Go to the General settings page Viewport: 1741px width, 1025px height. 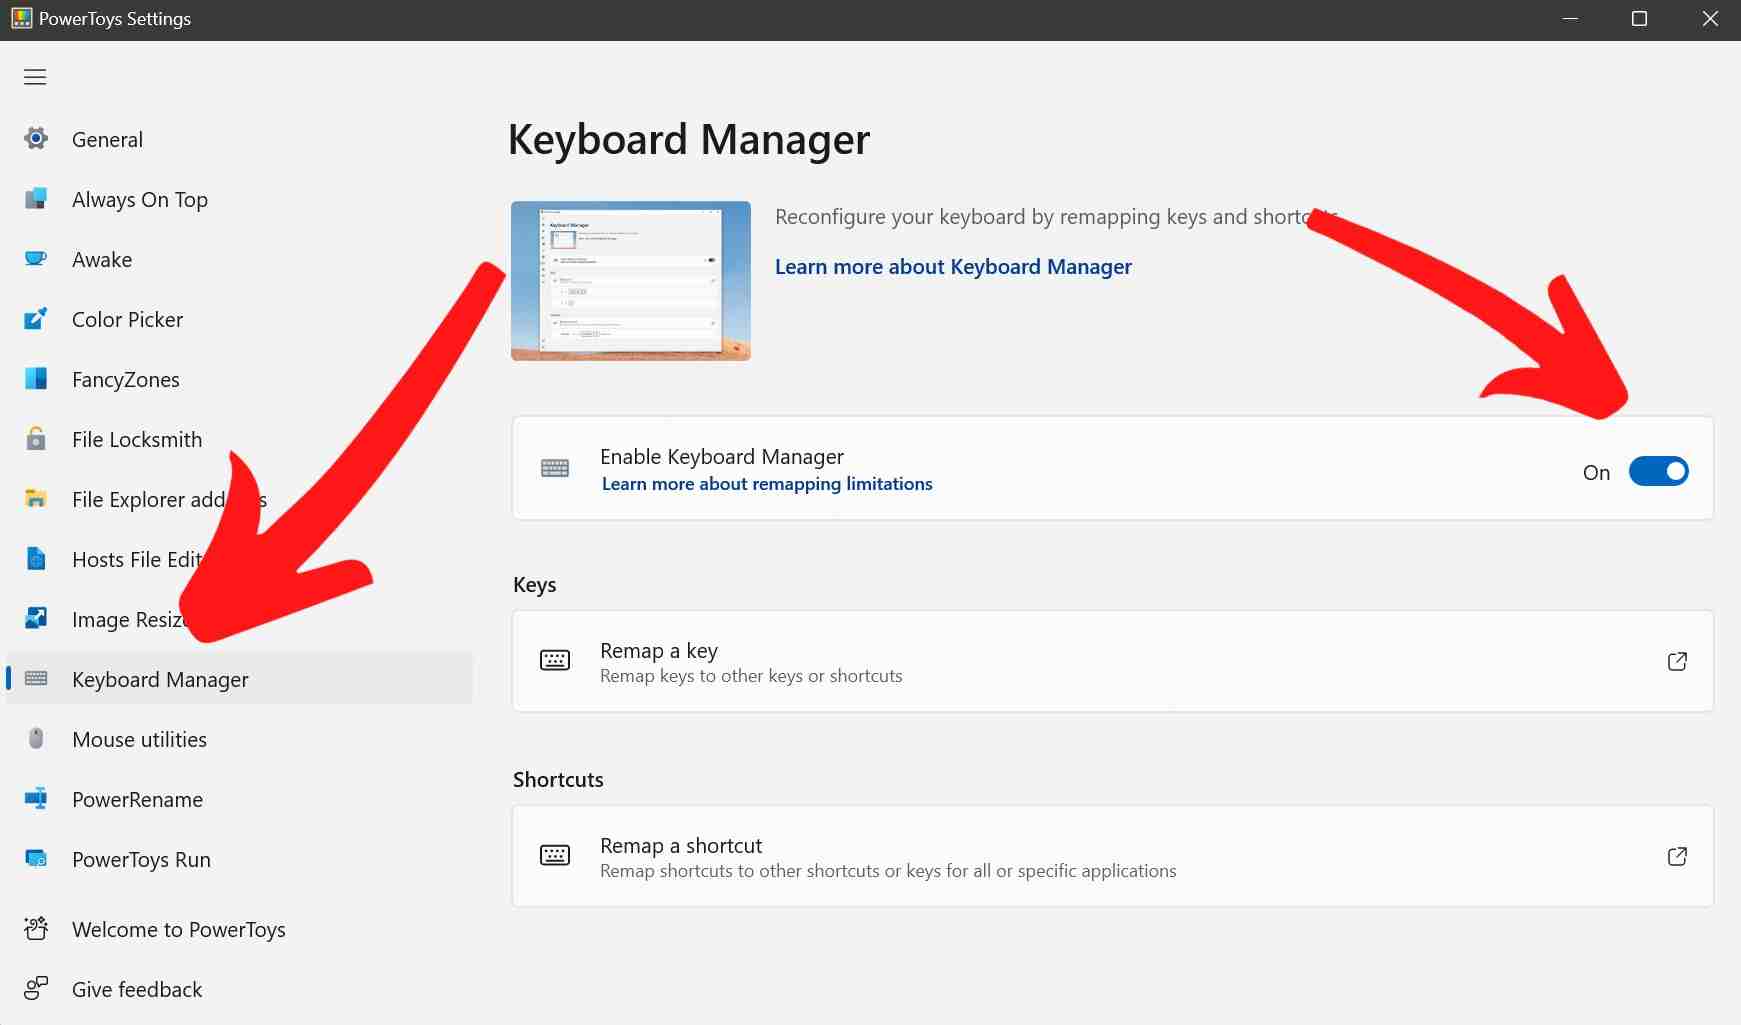click(240, 139)
